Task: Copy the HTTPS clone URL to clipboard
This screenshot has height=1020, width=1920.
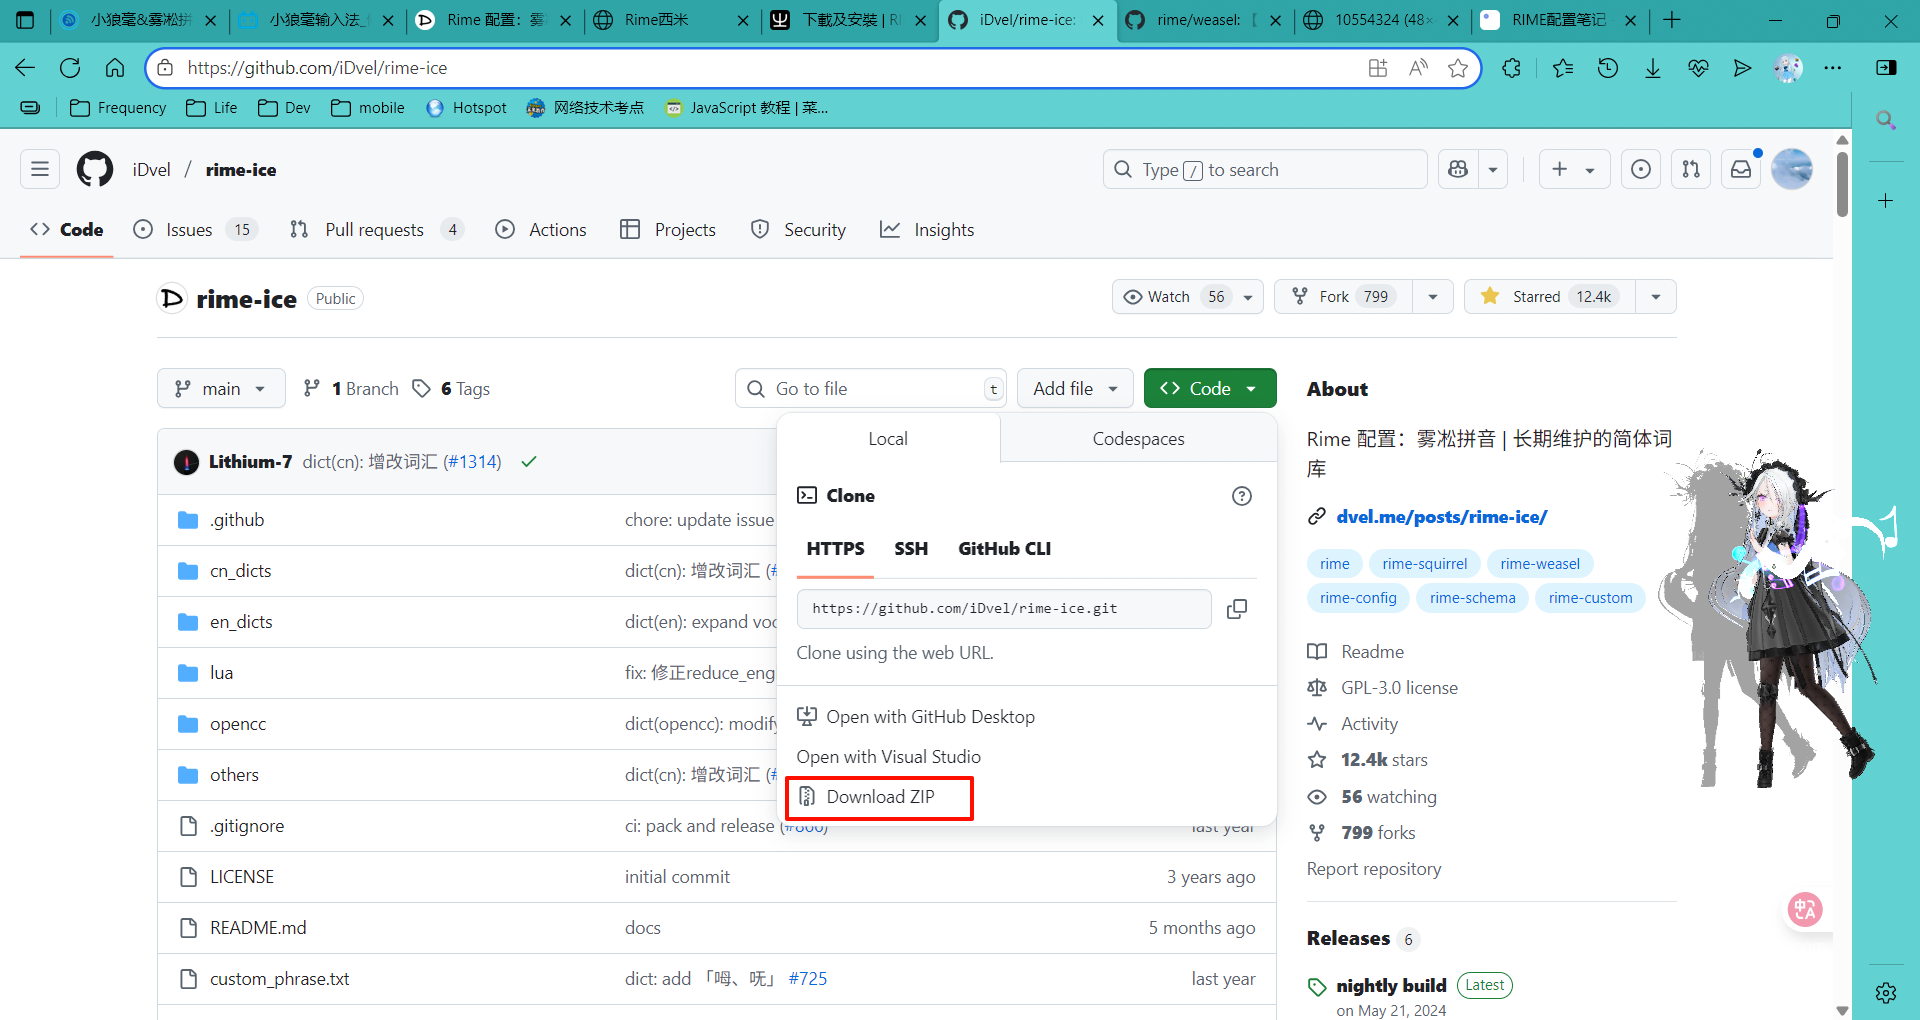Action: click(x=1237, y=609)
